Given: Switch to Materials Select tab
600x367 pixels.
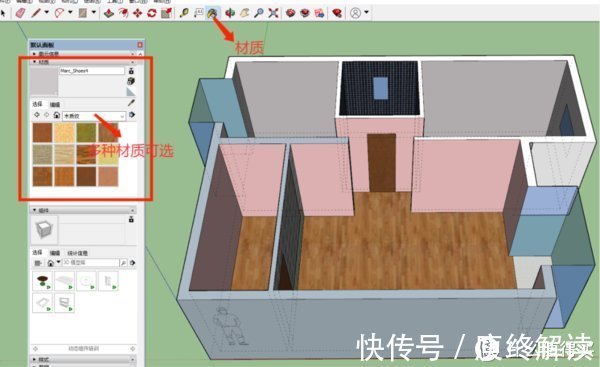Looking at the screenshot, I should (x=38, y=104).
